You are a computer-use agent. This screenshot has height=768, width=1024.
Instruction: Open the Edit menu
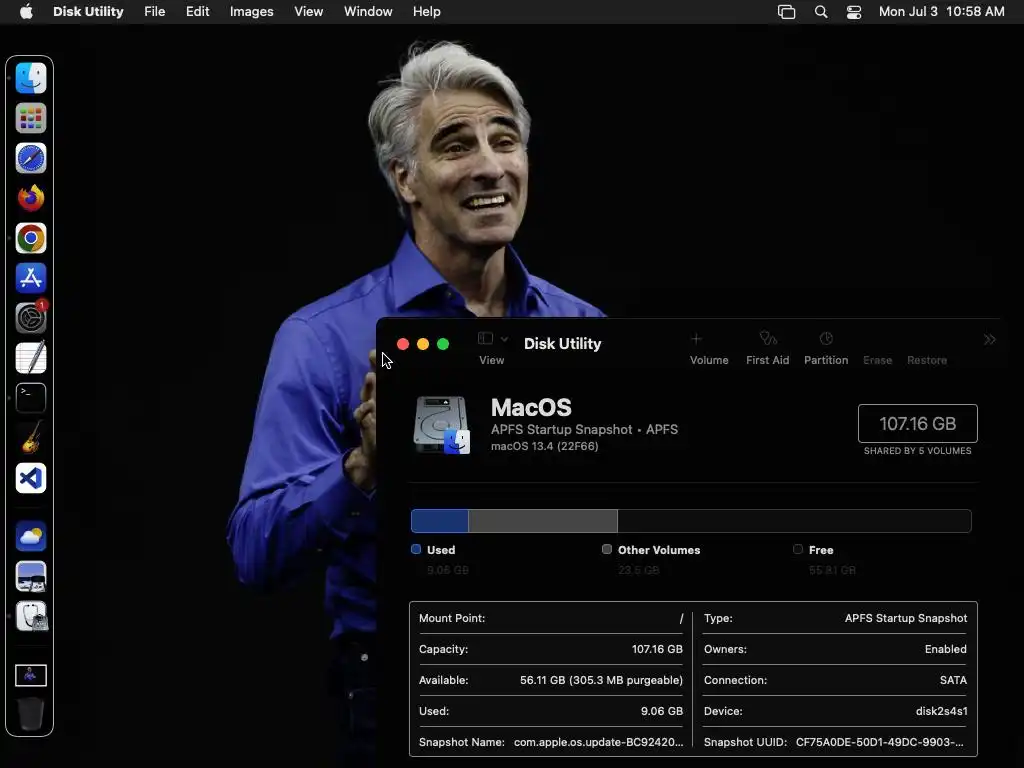pos(197,12)
